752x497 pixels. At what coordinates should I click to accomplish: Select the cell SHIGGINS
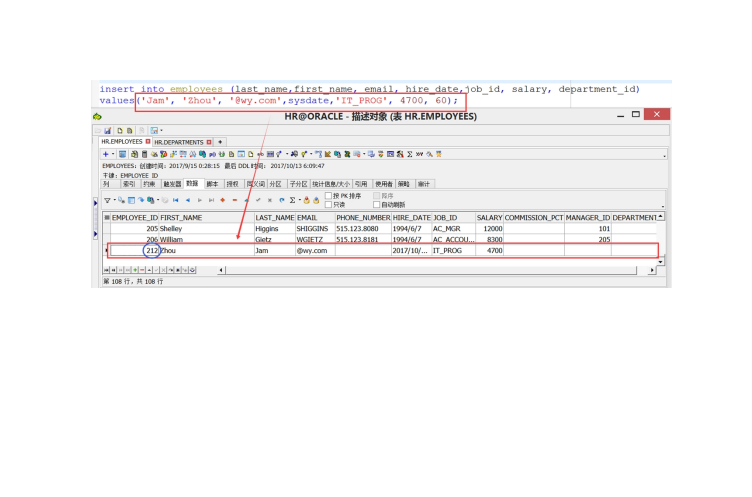coord(316,229)
